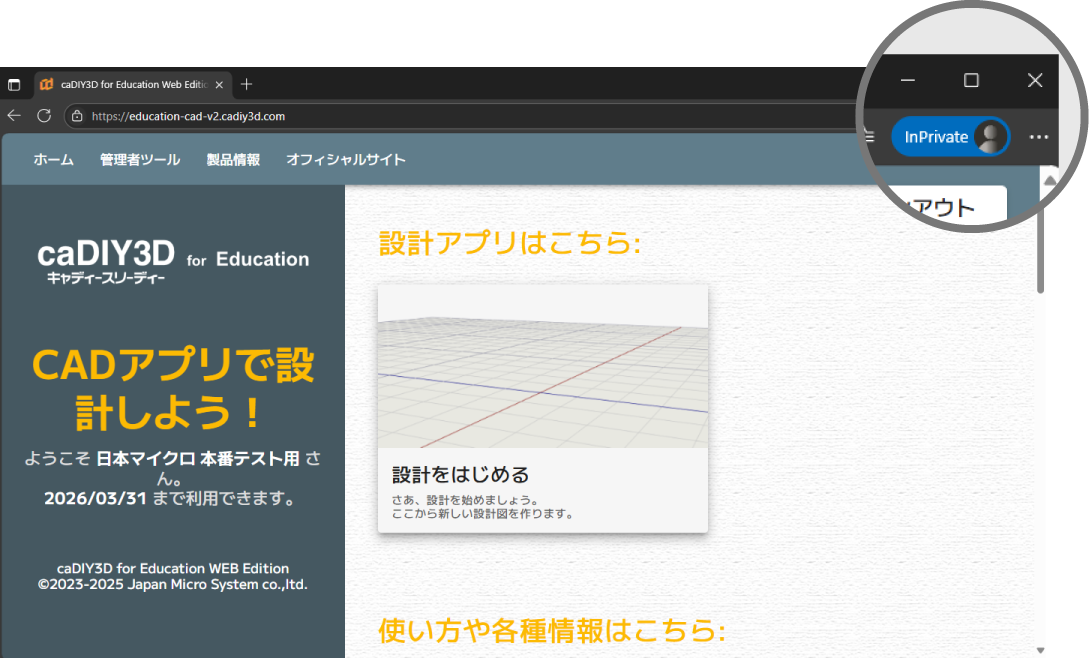The height and width of the screenshot is (658, 1089).
Task: Go to ホーム in the navigation bar
Action: click(x=53, y=160)
